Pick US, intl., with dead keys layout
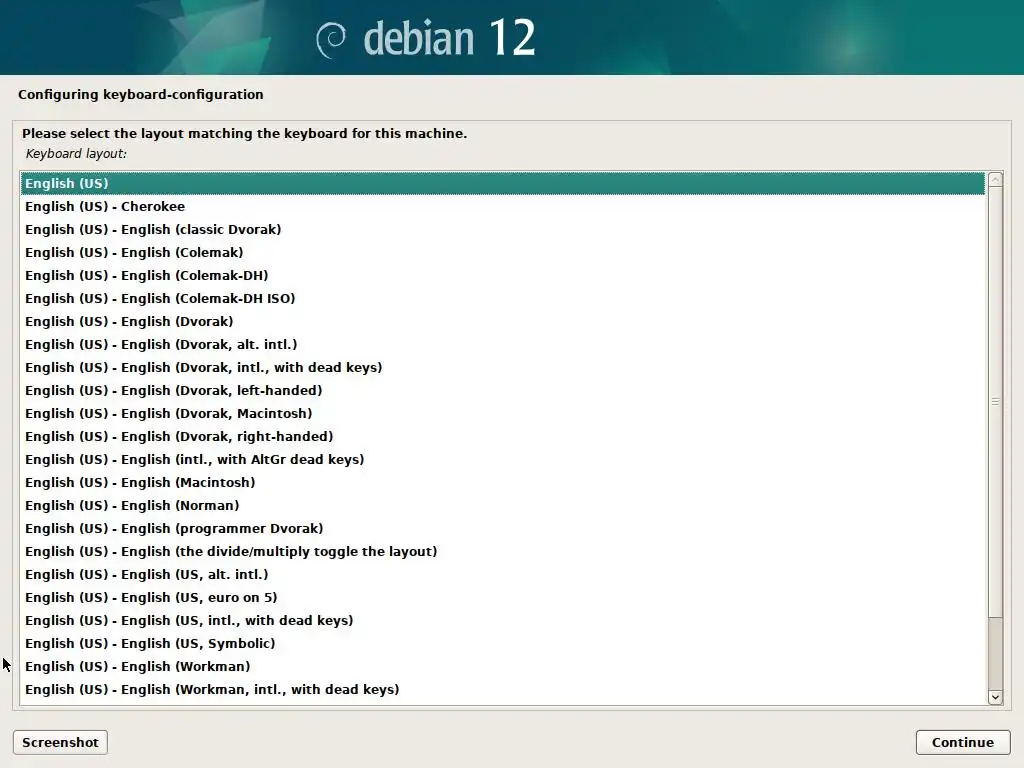 pyautogui.click(x=502, y=620)
